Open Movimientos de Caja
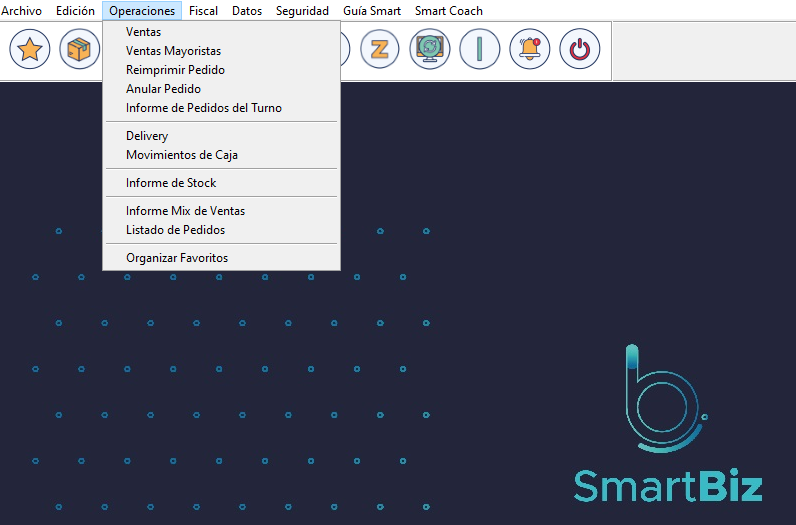 pos(181,155)
